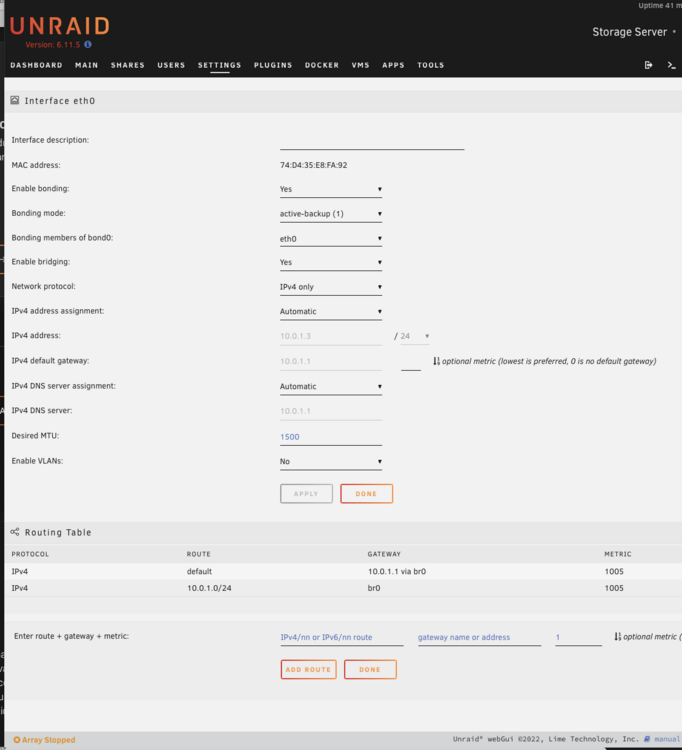Switch to the Docker tab

(322, 65)
